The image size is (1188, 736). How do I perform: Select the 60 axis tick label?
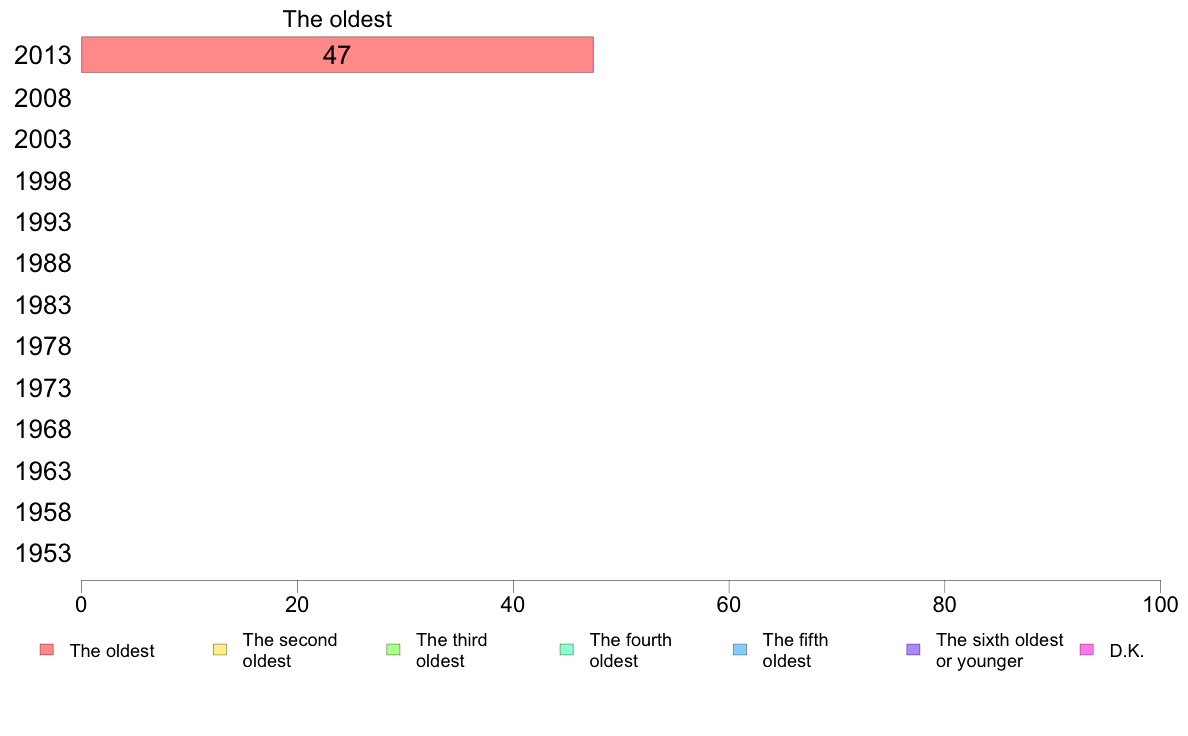[x=729, y=604]
